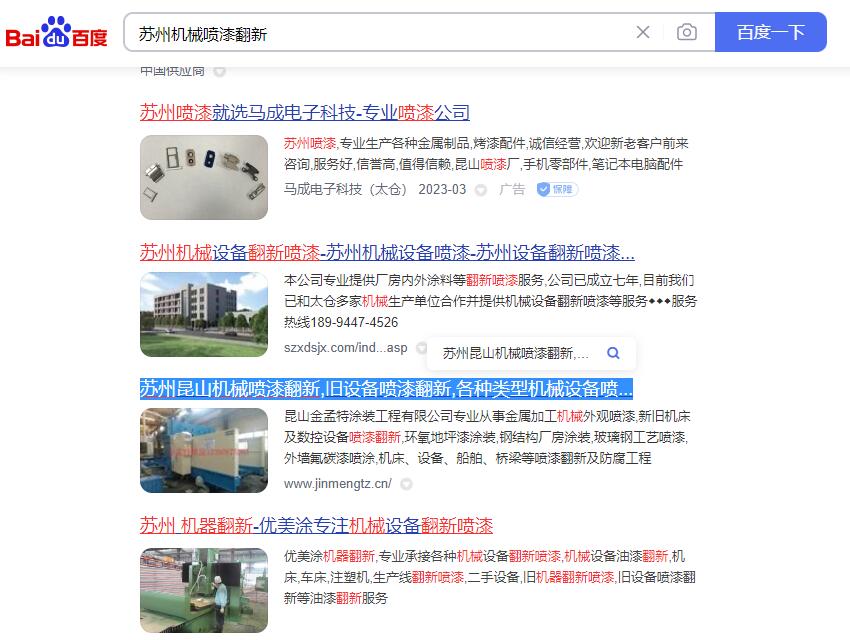Image resolution: width=850 pixels, height=640 pixels.
Task: Open 苏州喷漆就选马成电子科技 result title
Action: pos(305,113)
